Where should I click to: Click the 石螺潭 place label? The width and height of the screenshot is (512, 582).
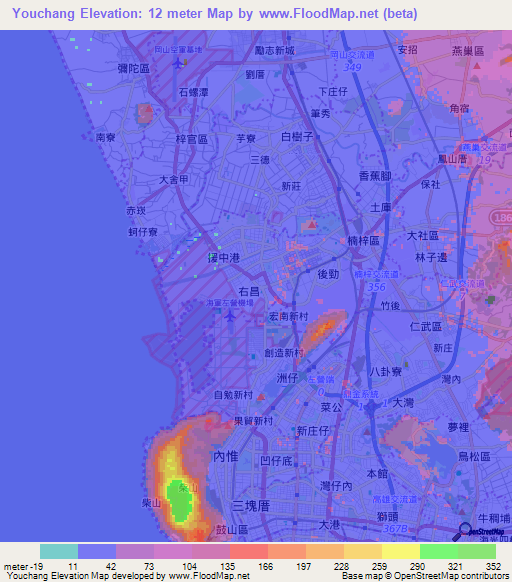point(193,92)
